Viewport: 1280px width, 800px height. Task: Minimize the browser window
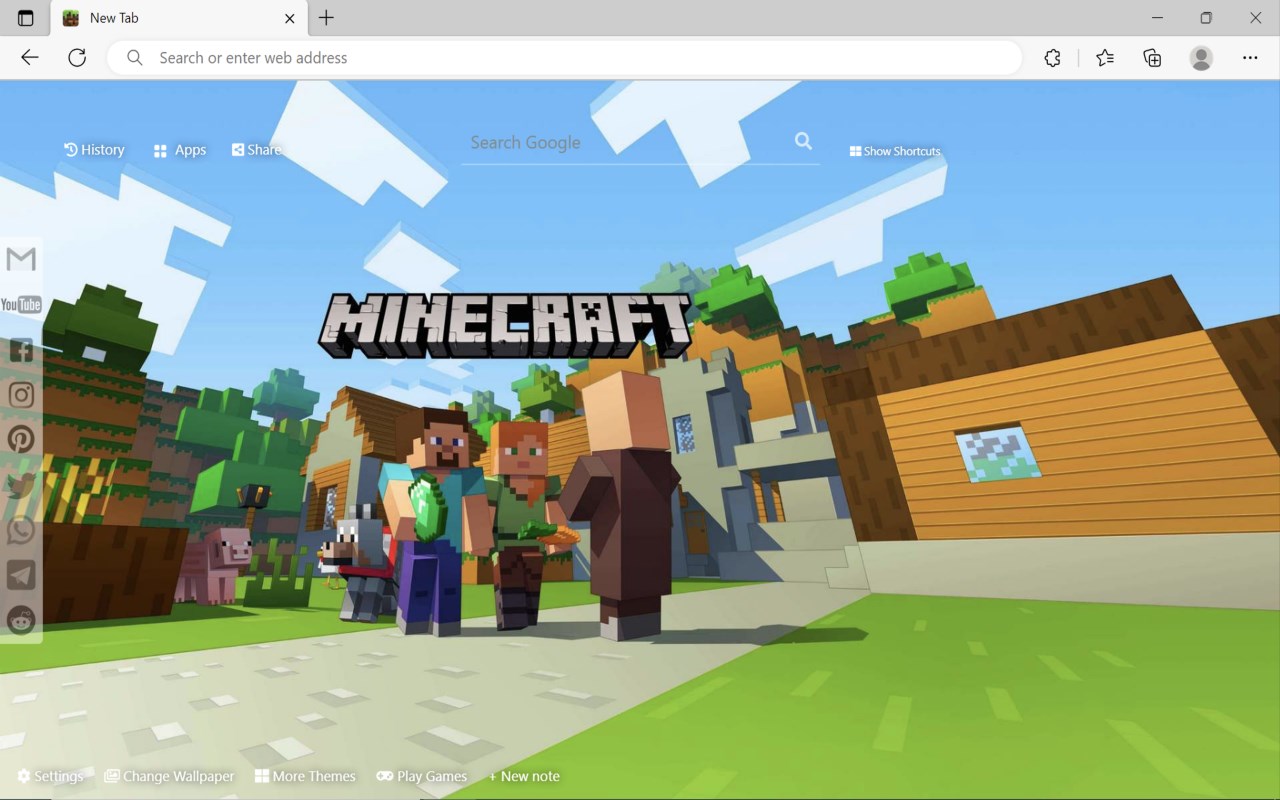1158,18
